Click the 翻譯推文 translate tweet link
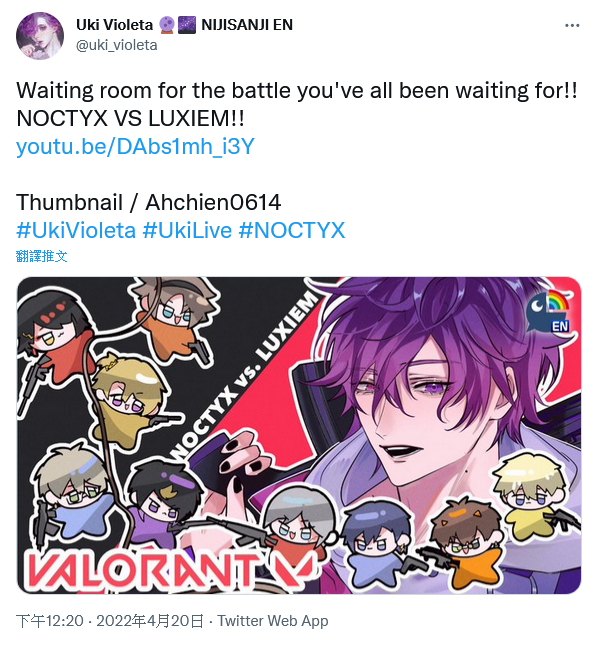The width and height of the screenshot is (598, 646). click(41, 256)
